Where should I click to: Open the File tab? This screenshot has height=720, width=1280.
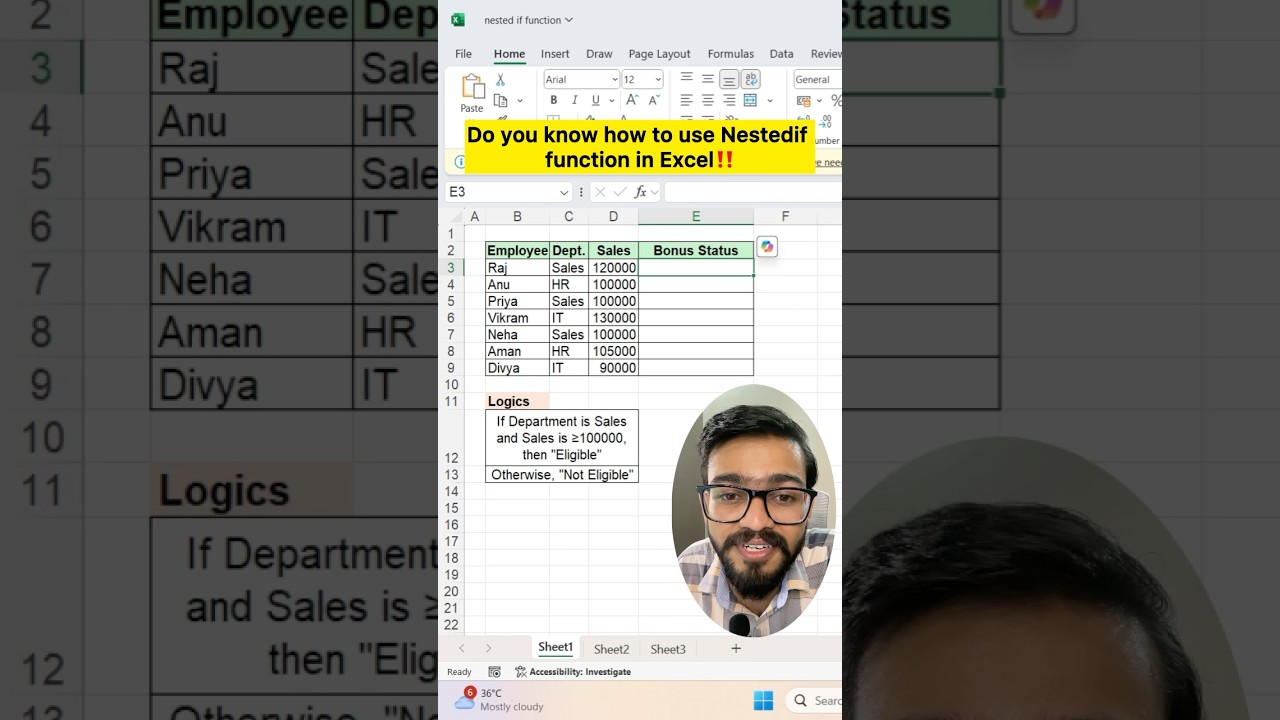[463, 54]
